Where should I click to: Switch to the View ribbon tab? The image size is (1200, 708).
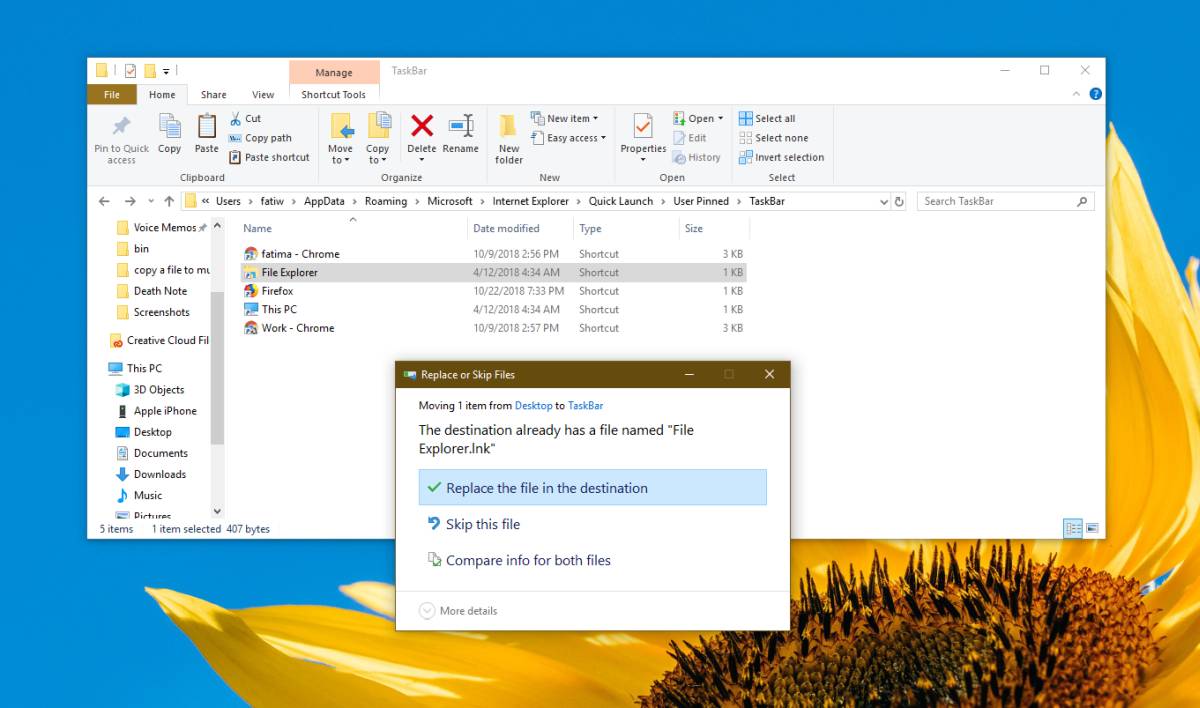coord(262,93)
